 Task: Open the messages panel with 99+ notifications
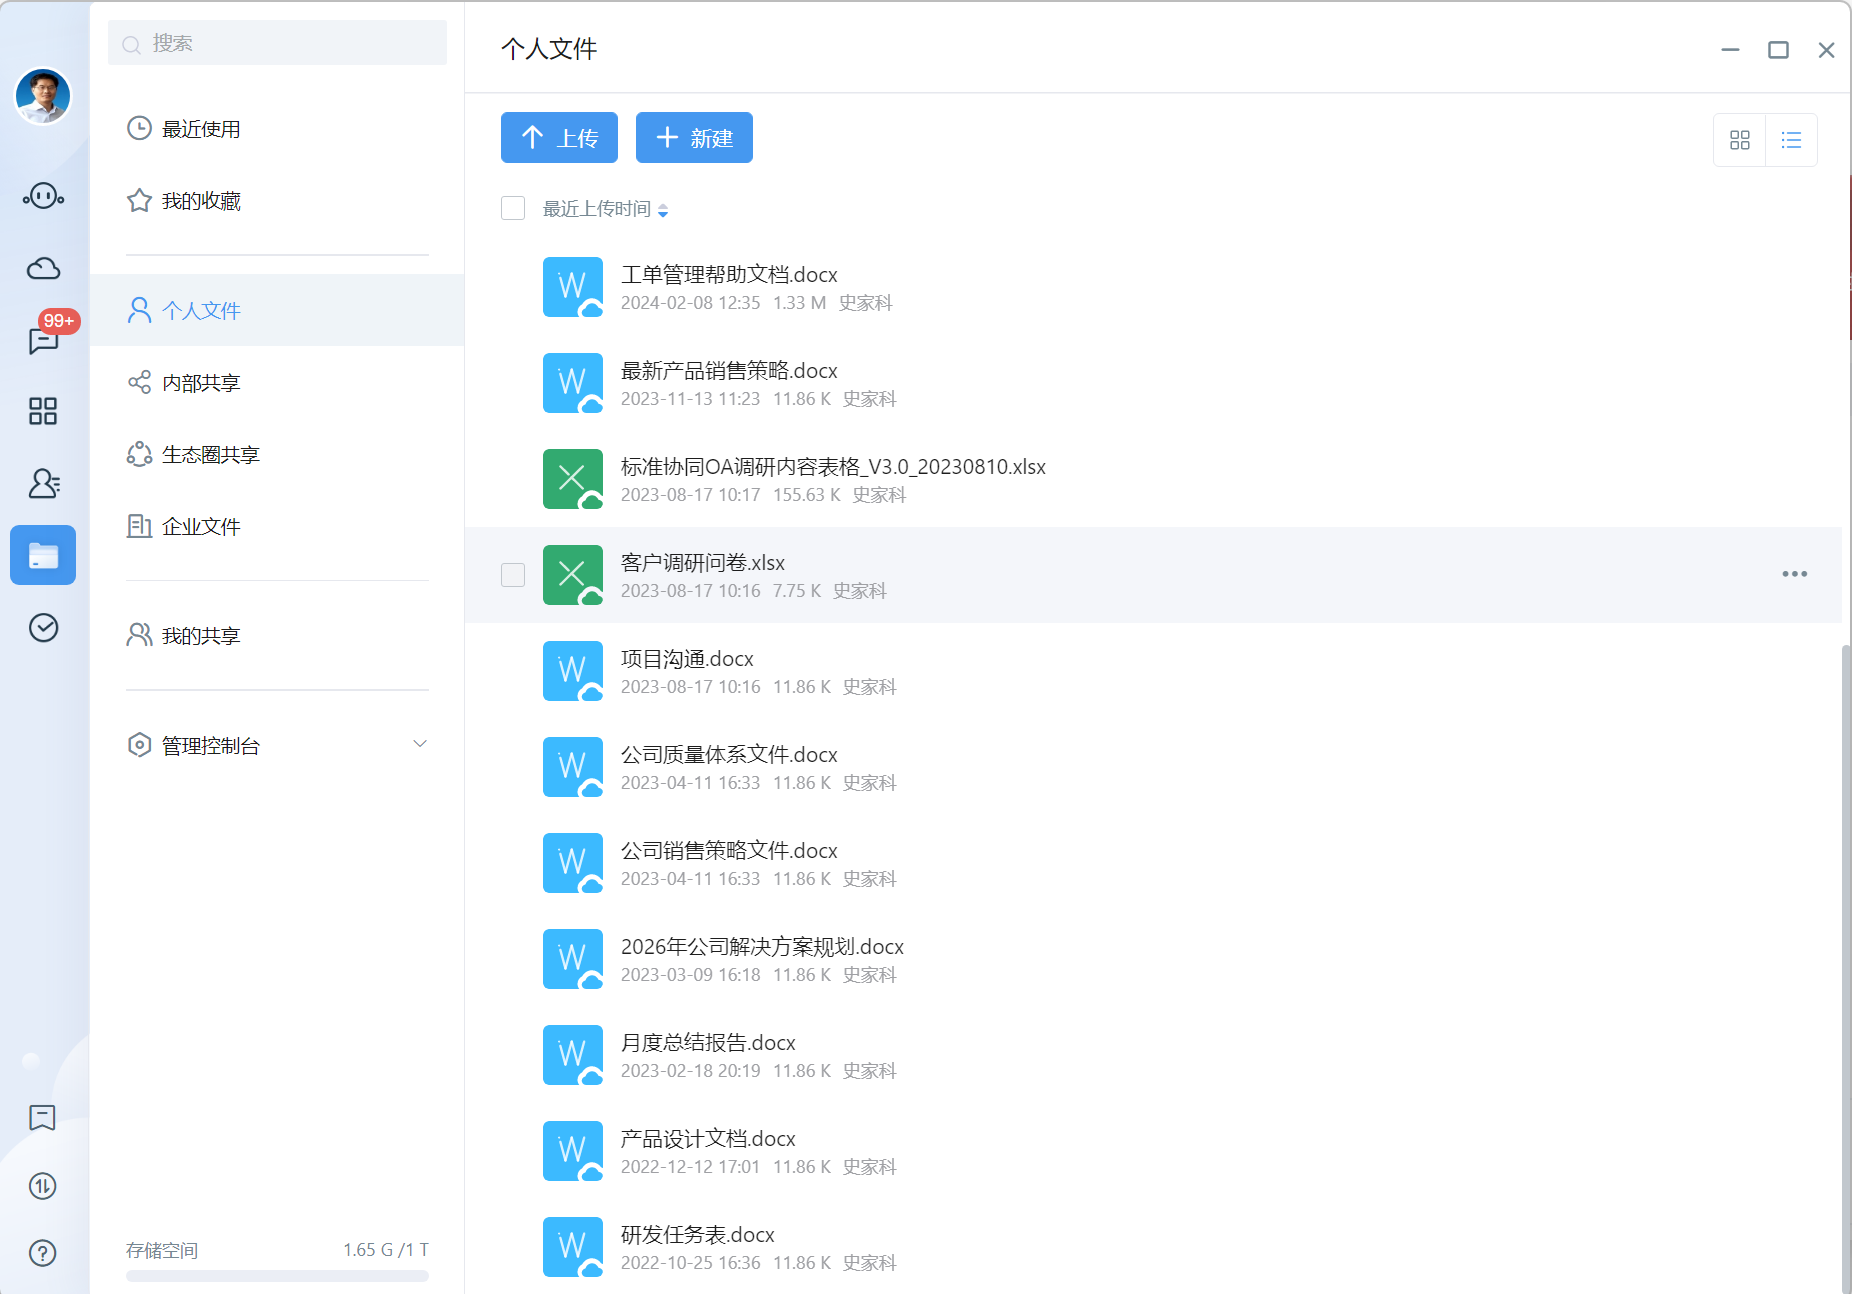[42, 340]
